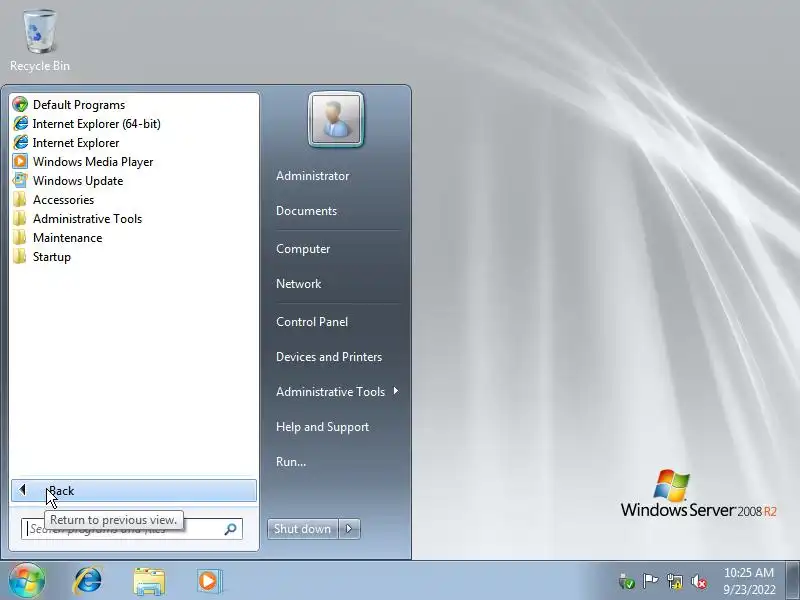Open Devices and Printers
Viewport: 800px width, 600px height.
pyautogui.click(x=329, y=357)
